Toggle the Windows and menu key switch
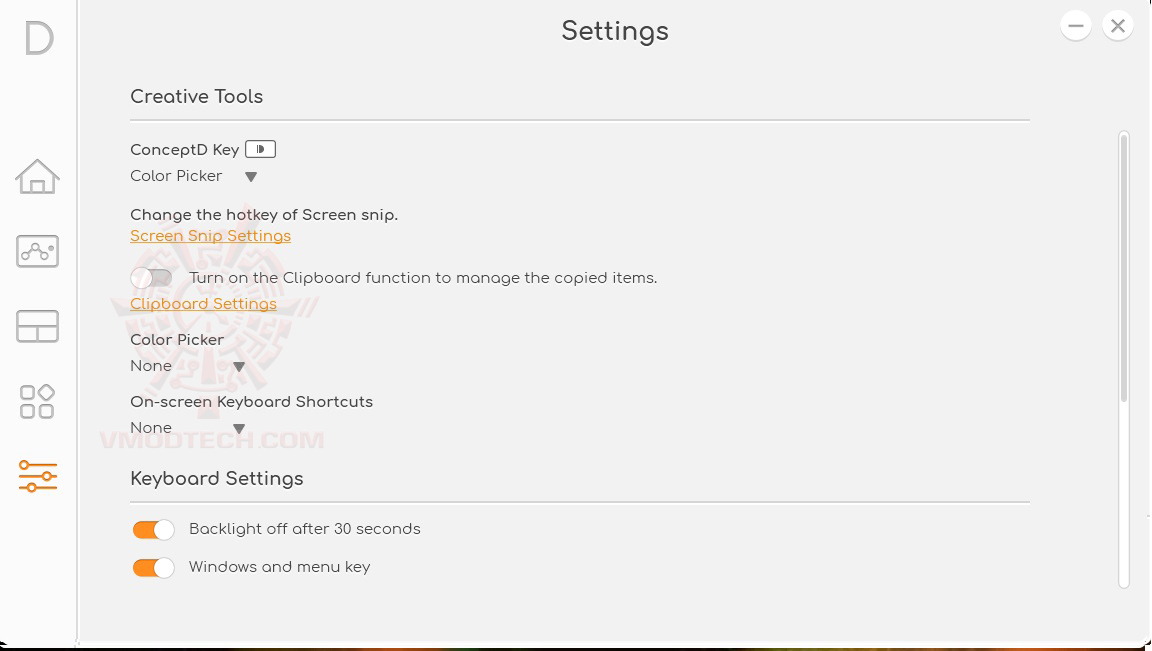 pyautogui.click(x=153, y=568)
